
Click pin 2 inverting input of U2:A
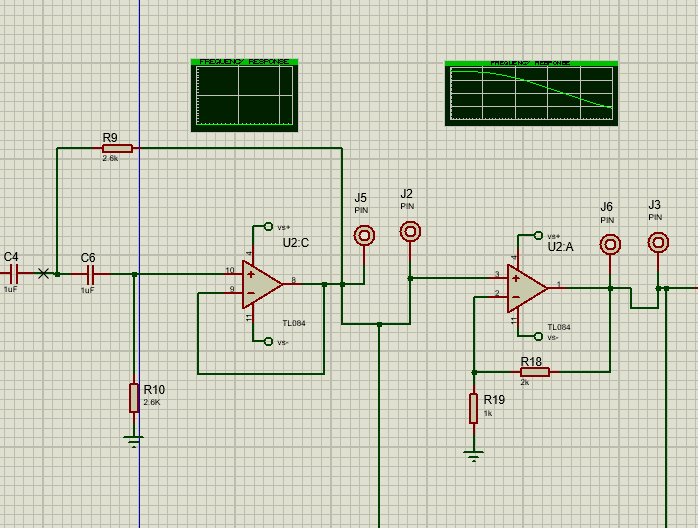499,296
